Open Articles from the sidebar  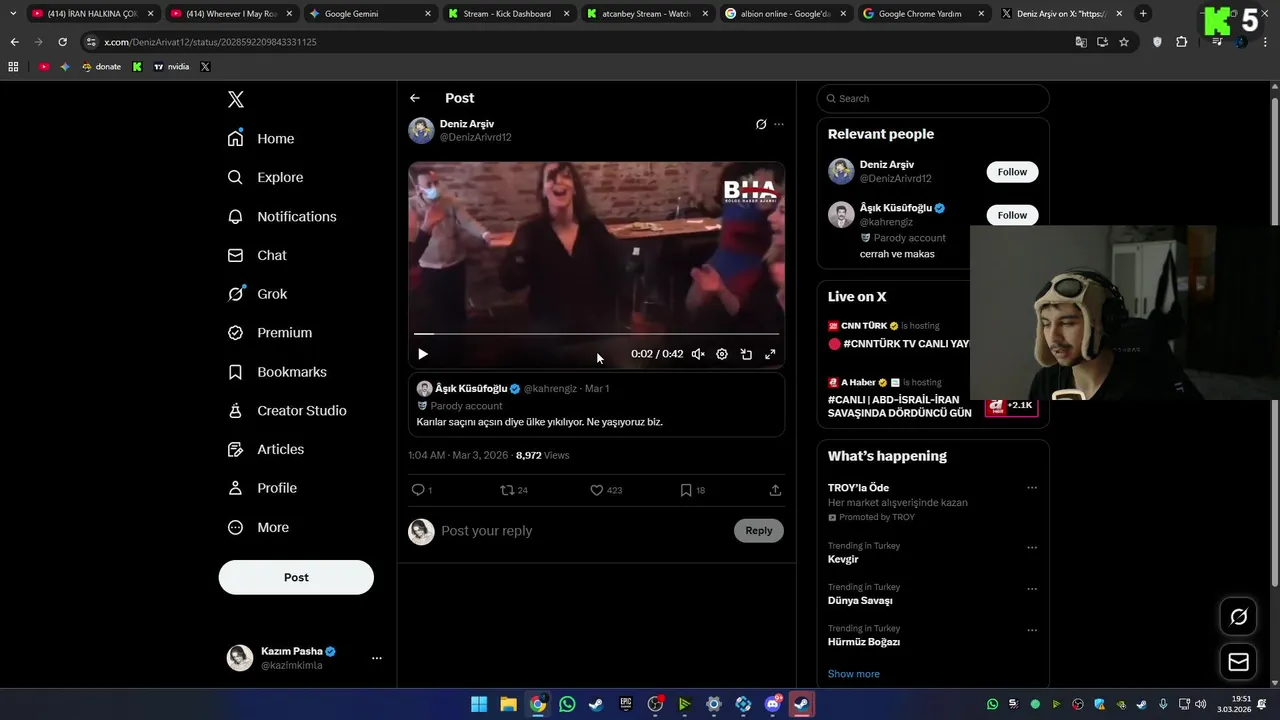click(266, 449)
